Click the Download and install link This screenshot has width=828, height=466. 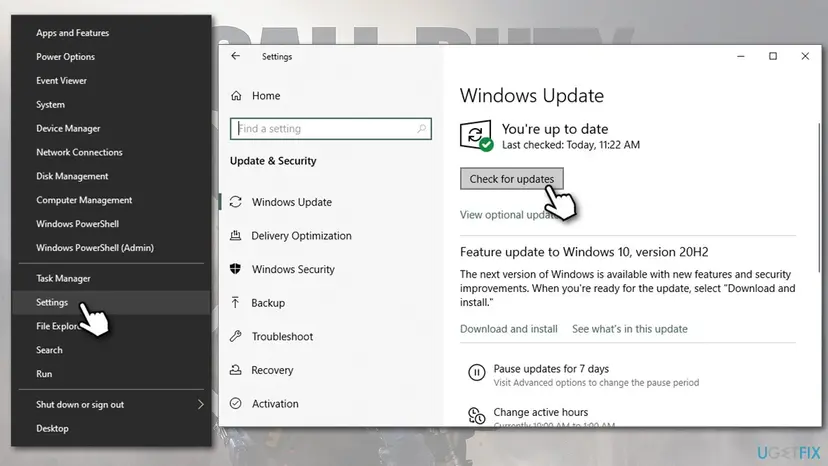pyautogui.click(x=509, y=329)
